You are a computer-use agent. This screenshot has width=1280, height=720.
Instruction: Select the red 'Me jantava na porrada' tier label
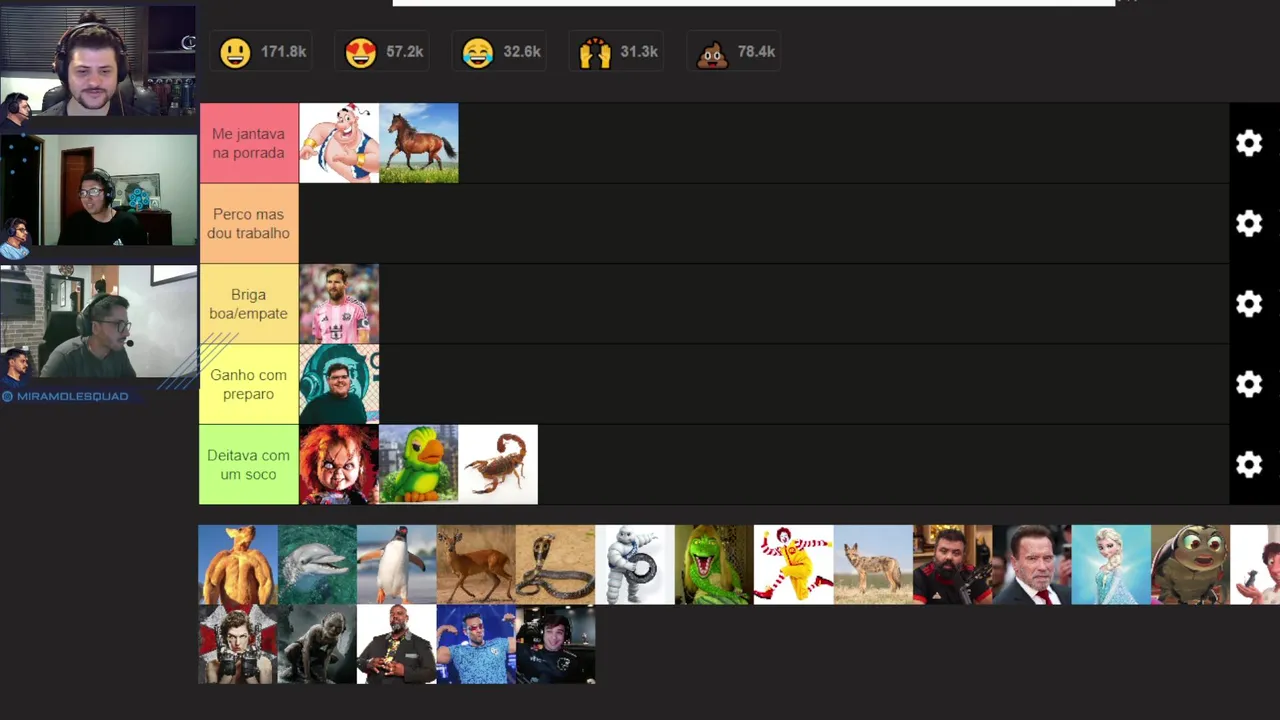point(249,143)
